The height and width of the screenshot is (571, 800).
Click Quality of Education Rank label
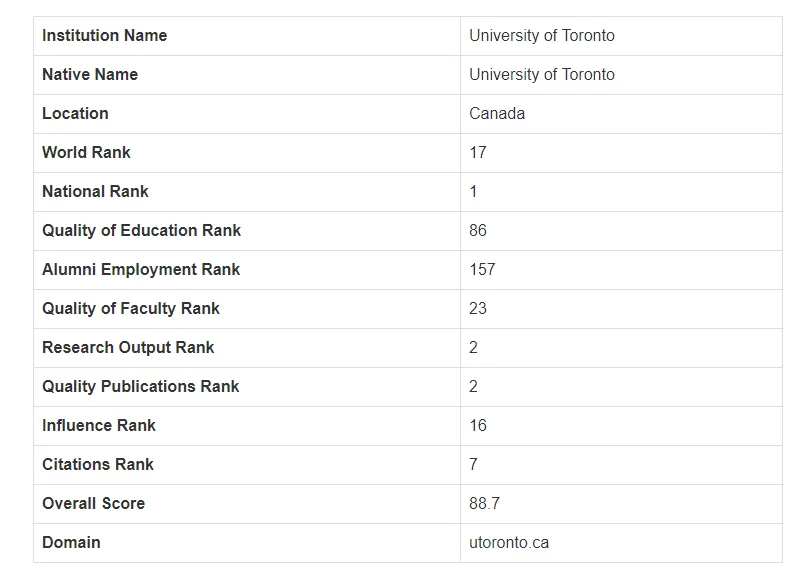141,230
